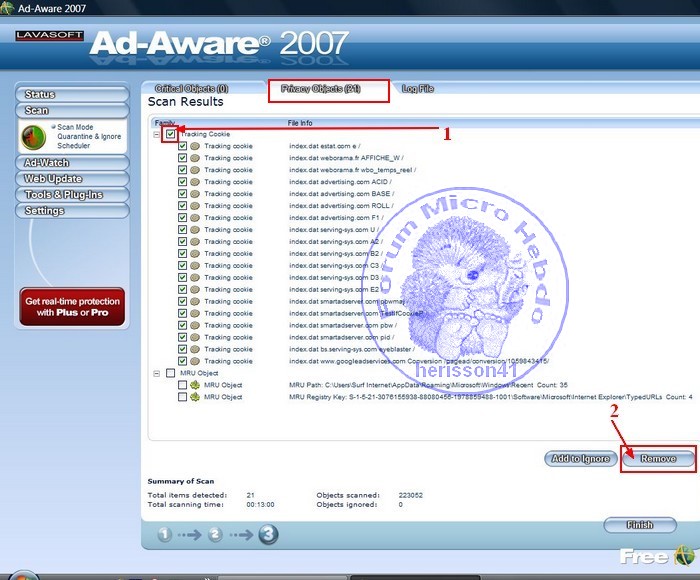Check the MRU Object family checkbox
The width and height of the screenshot is (700, 580).
click(x=171, y=373)
